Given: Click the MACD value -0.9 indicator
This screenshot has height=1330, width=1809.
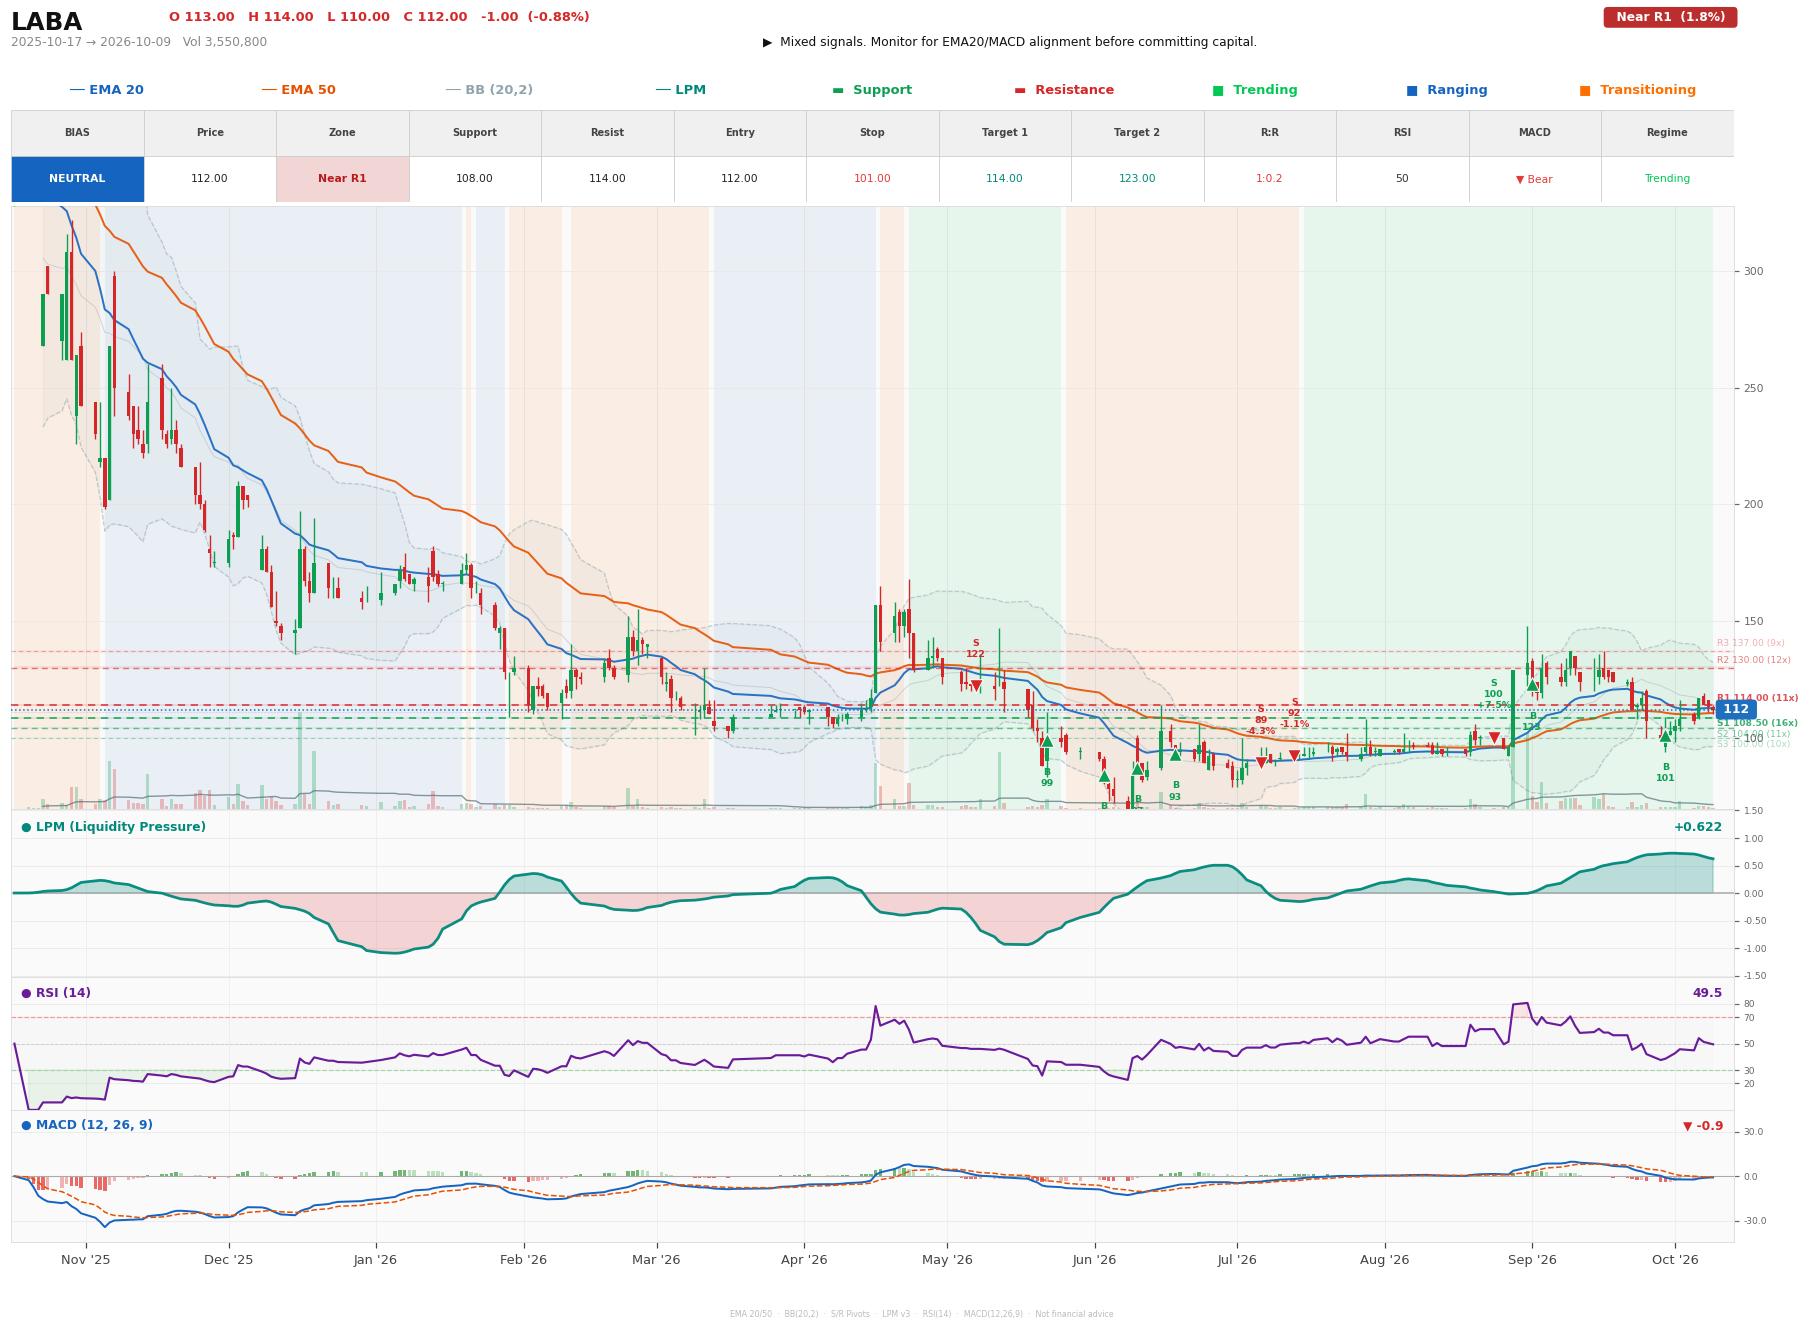Looking at the screenshot, I should (x=1703, y=1126).
